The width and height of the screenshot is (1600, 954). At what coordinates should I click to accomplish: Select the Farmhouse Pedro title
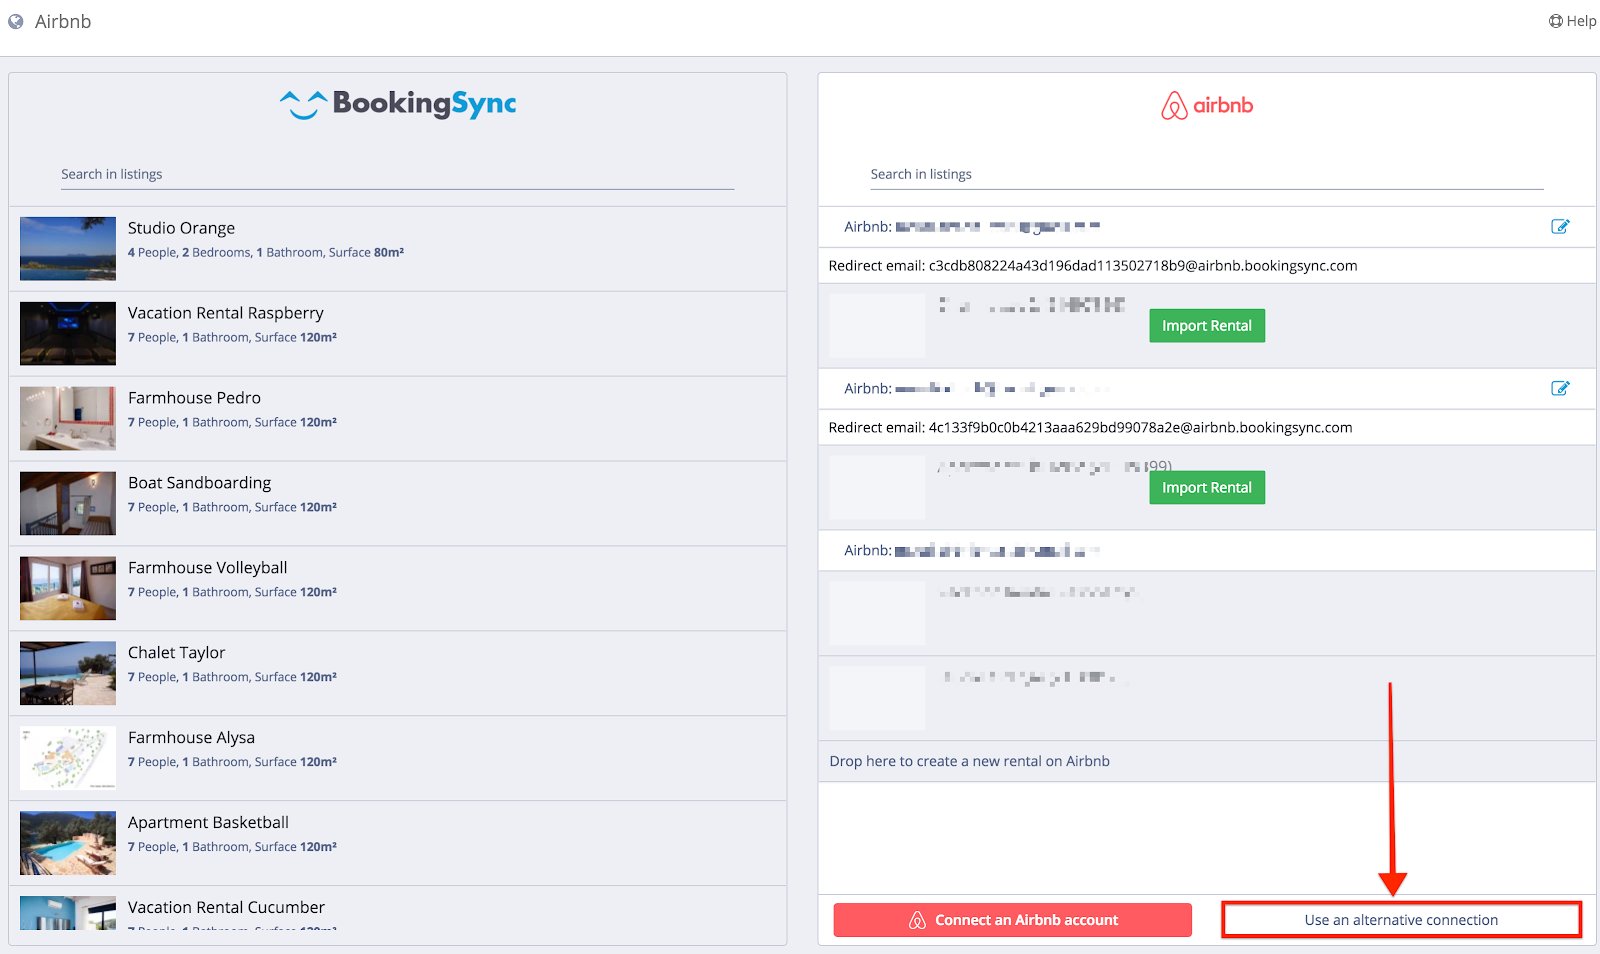point(194,398)
